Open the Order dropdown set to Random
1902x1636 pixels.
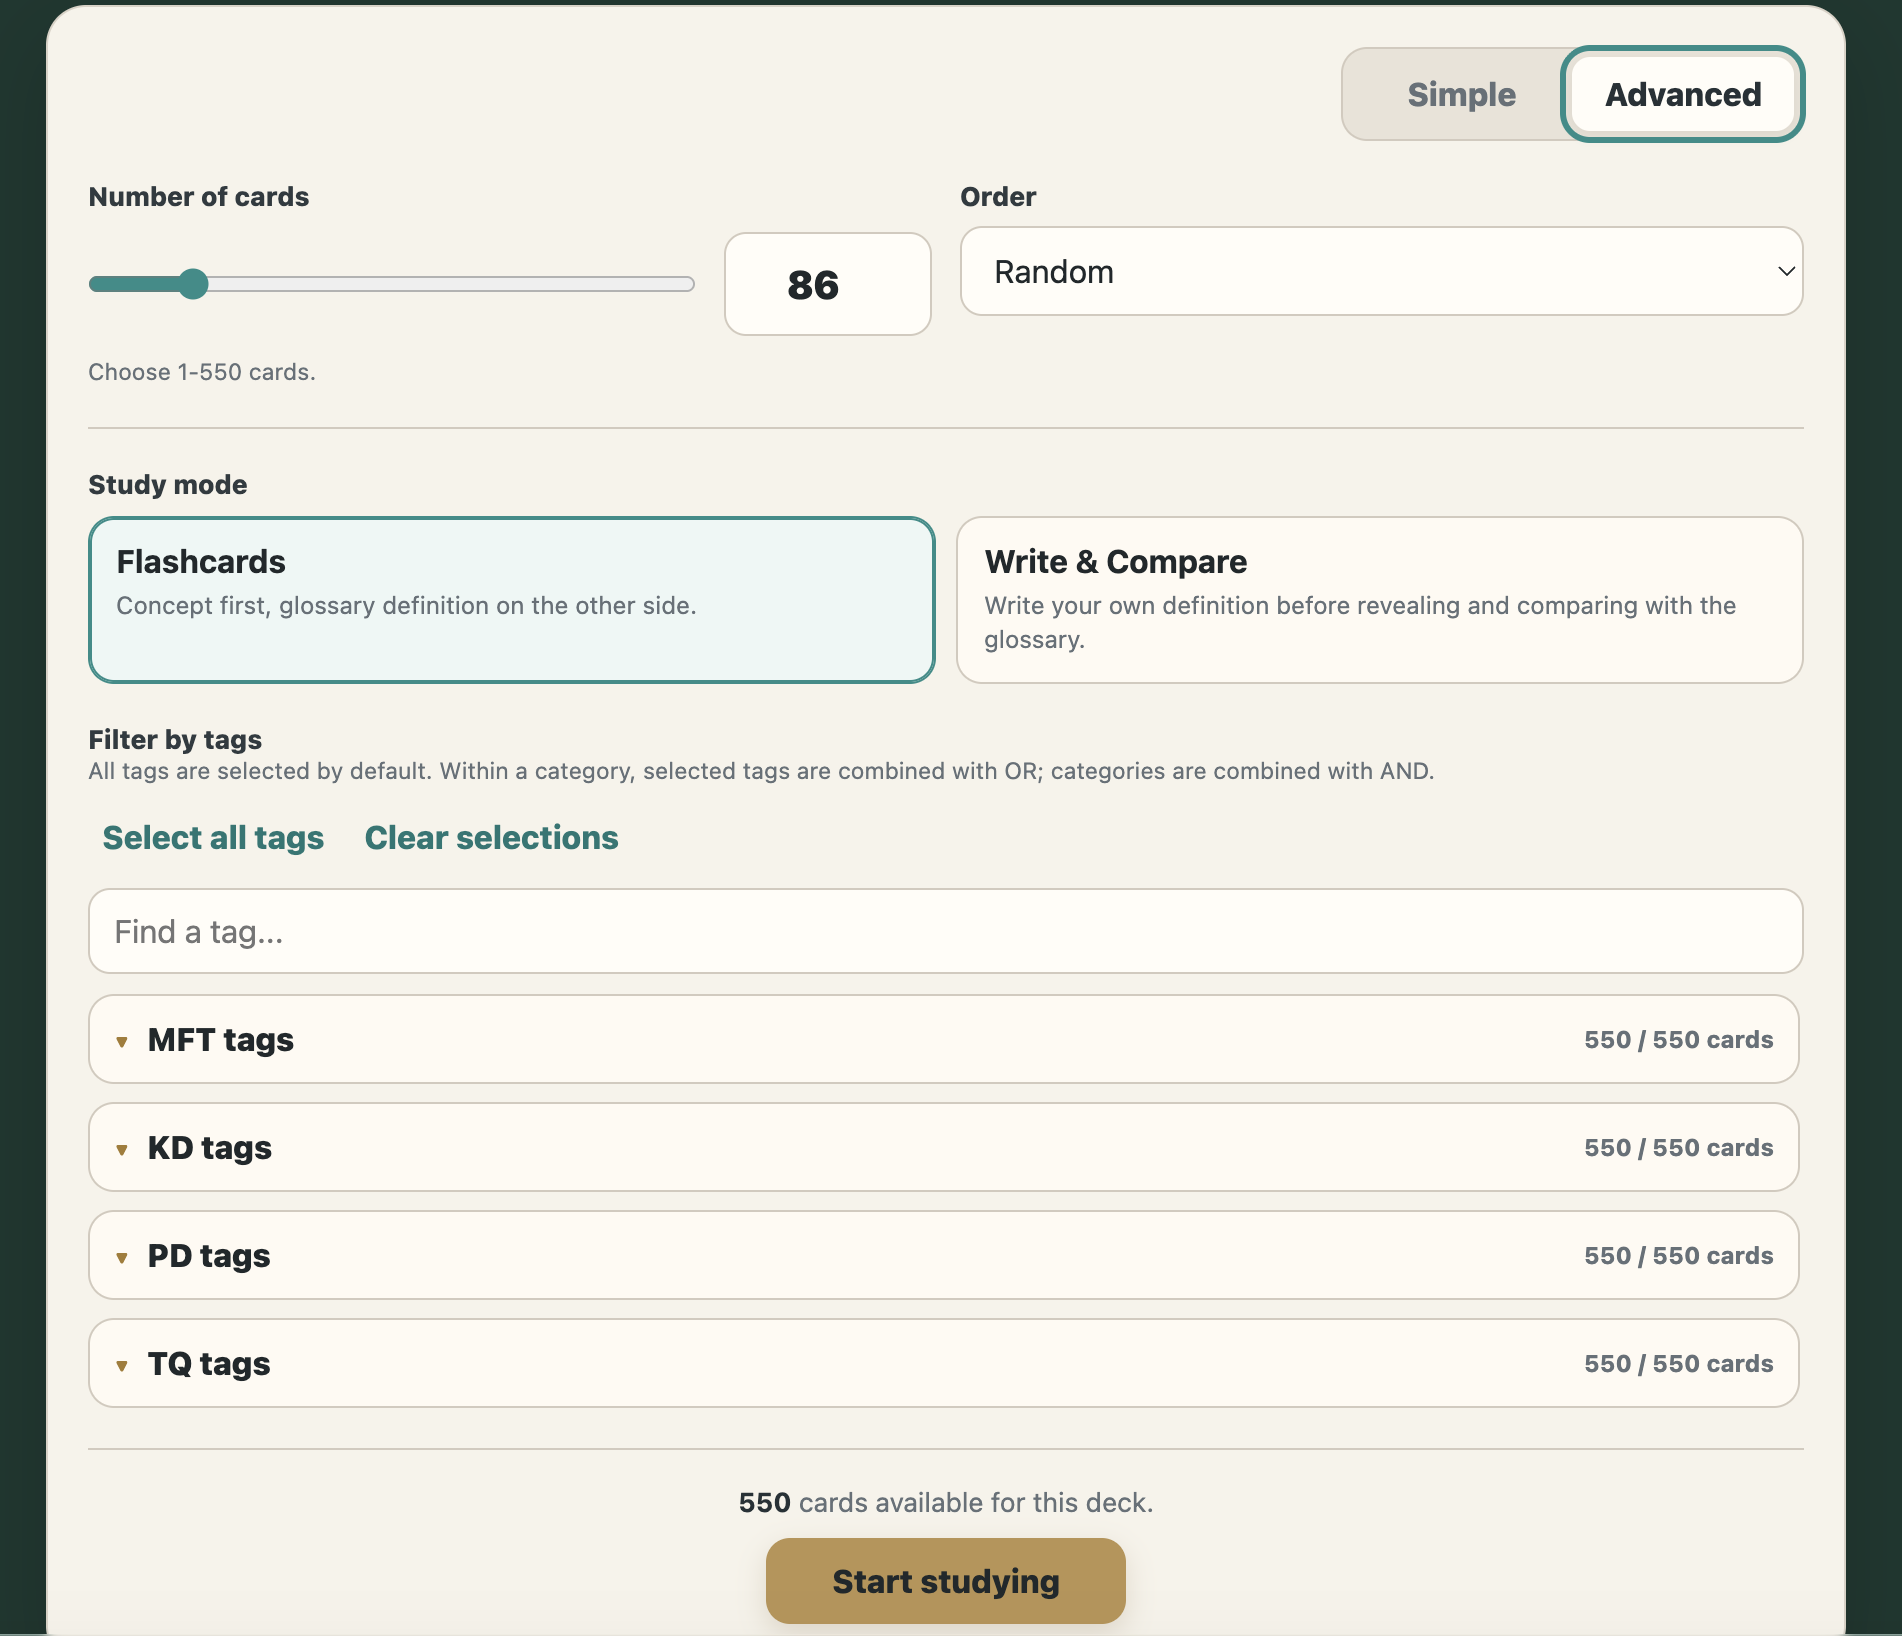coord(1381,271)
